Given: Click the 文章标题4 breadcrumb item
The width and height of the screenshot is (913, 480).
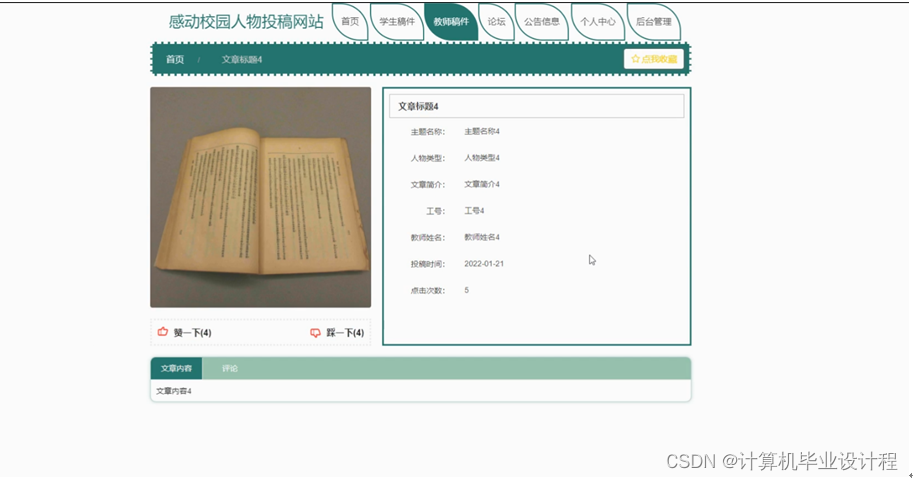Looking at the screenshot, I should click(242, 59).
